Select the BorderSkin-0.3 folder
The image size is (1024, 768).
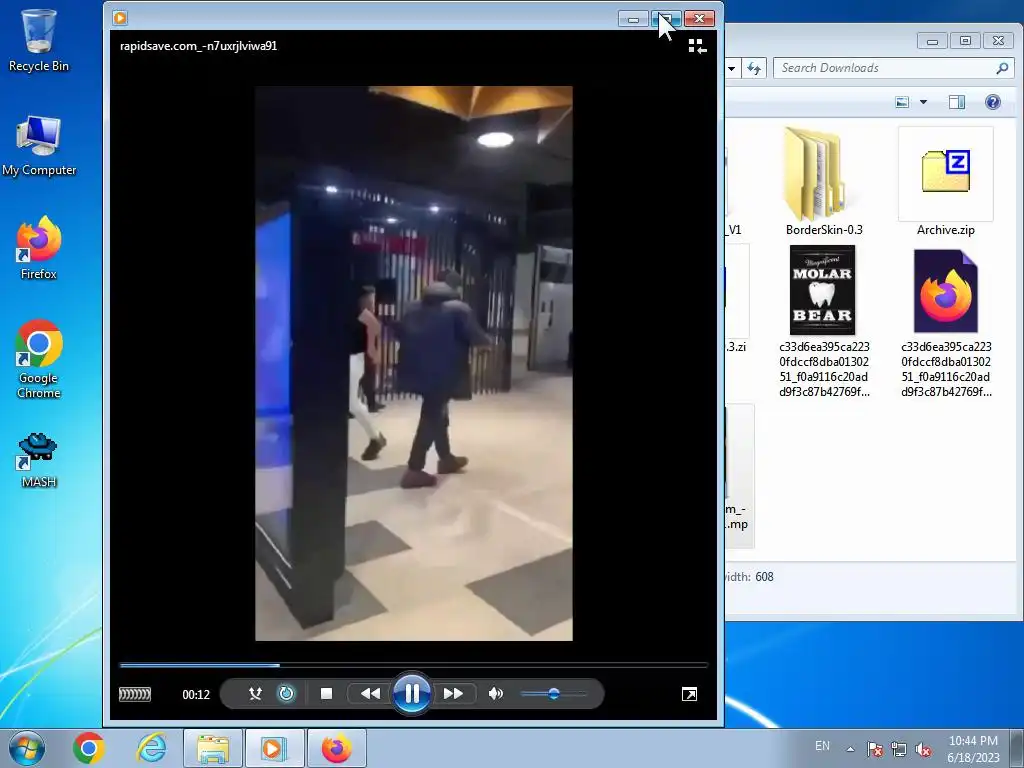click(824, 182)
